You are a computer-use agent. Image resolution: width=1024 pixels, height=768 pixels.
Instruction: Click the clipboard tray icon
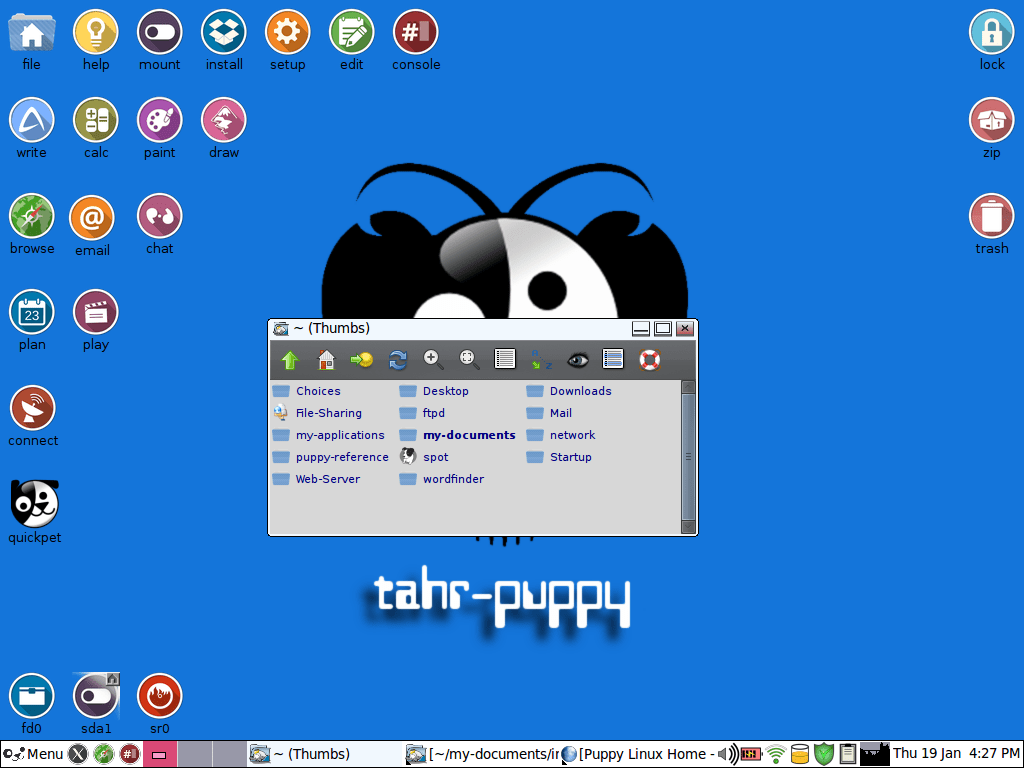(847, 754)
